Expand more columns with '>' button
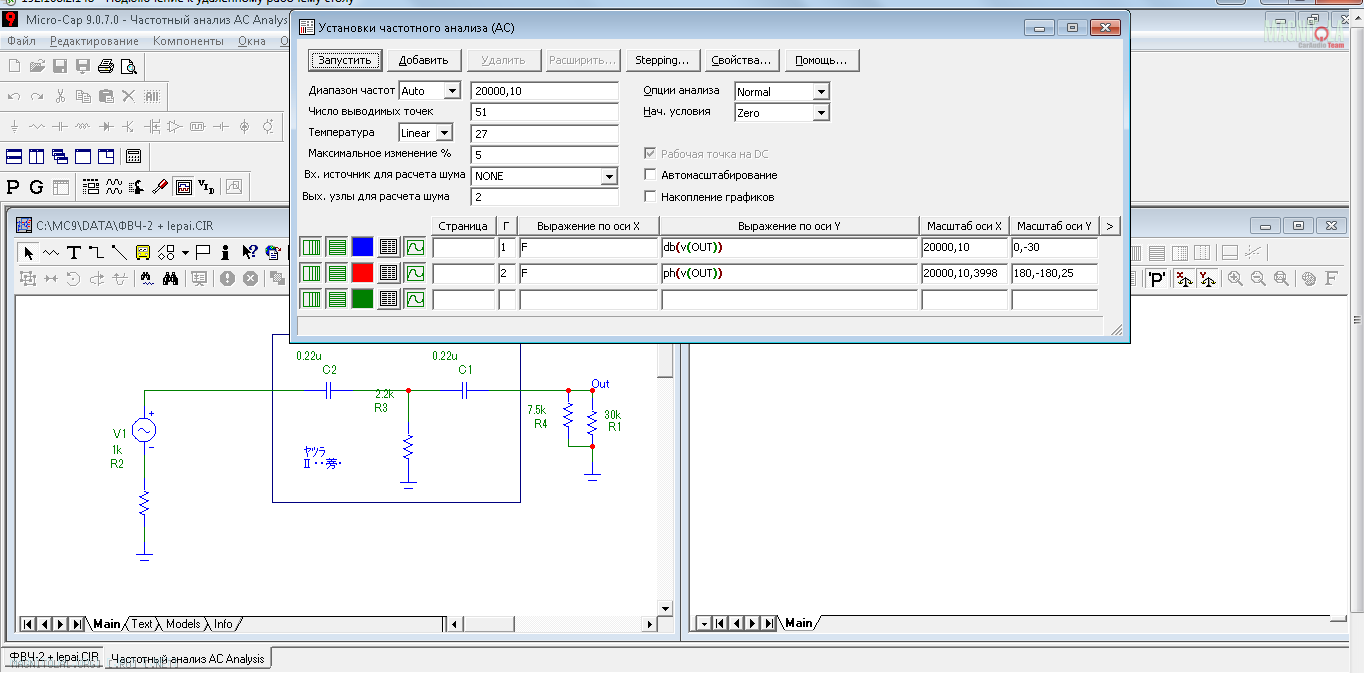This screenshot has width=1364, height=673. click(x=1109, y=226)
